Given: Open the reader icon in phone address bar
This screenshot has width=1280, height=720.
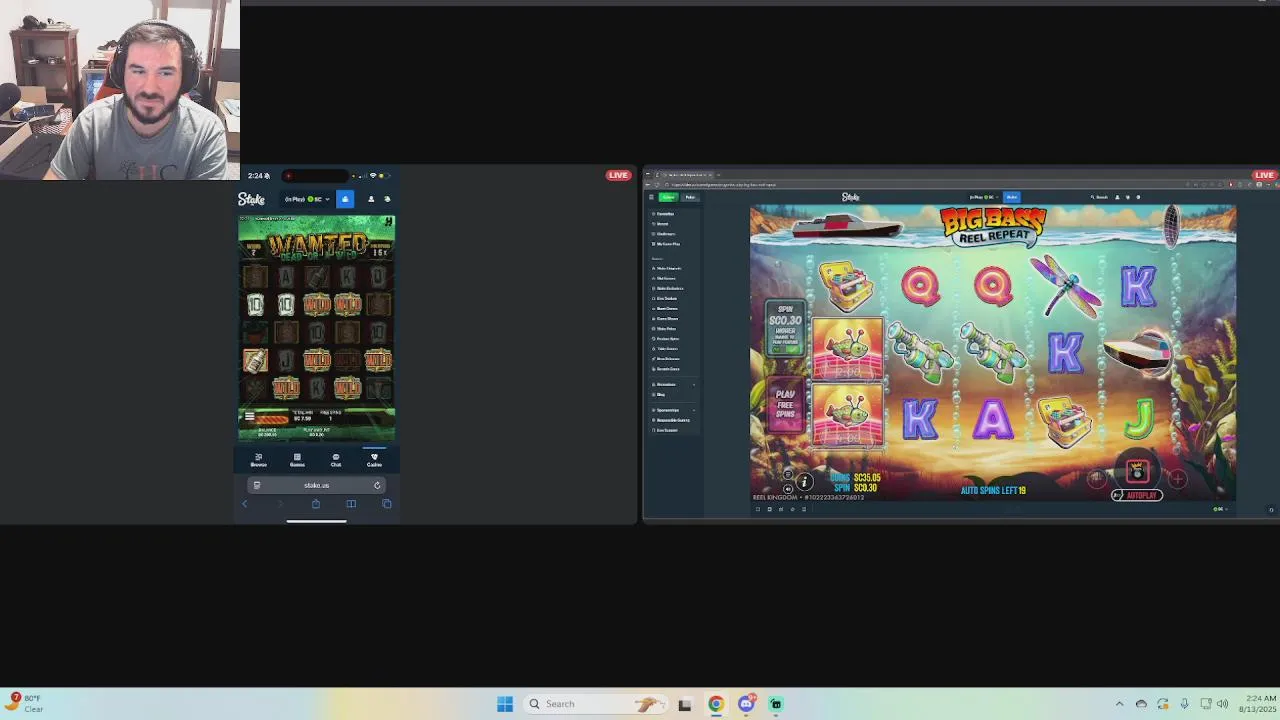Looking at the screenshot, I should click(x=257, y=485).
